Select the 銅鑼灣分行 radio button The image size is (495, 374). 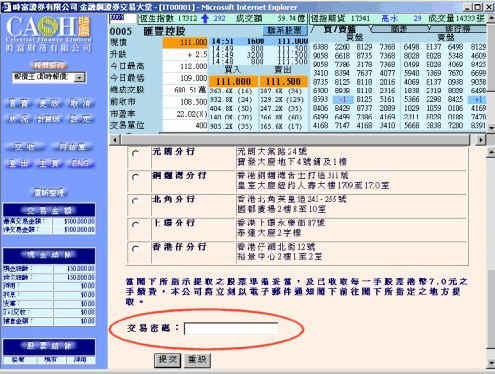(x=136, y=177)
